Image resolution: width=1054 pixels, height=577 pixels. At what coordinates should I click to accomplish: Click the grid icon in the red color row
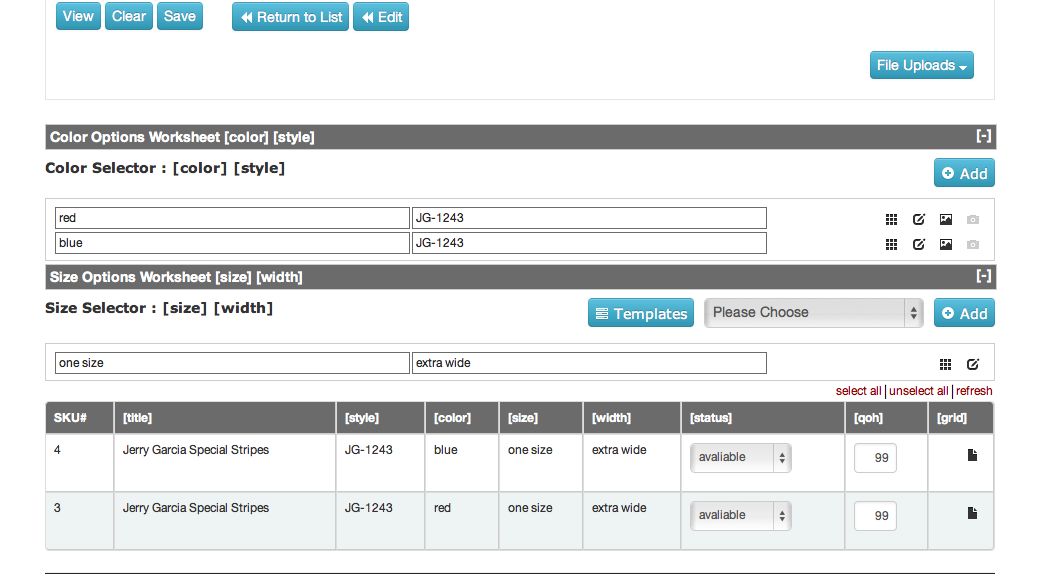[x=891, y=219]
